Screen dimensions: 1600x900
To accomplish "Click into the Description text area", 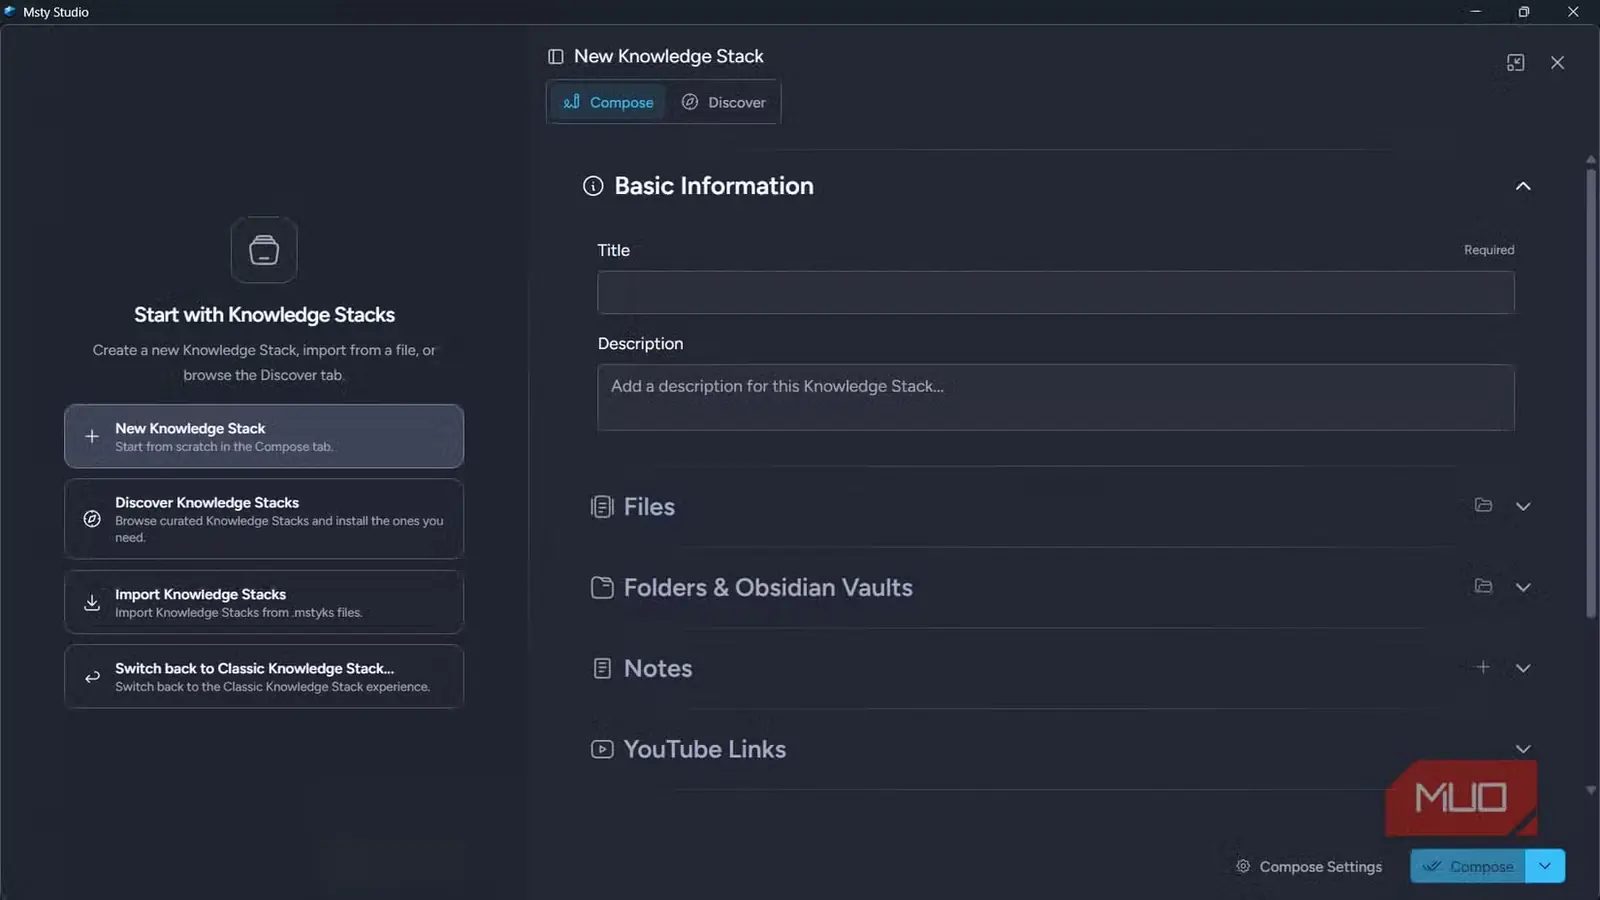I will [x=1056, y=397].
